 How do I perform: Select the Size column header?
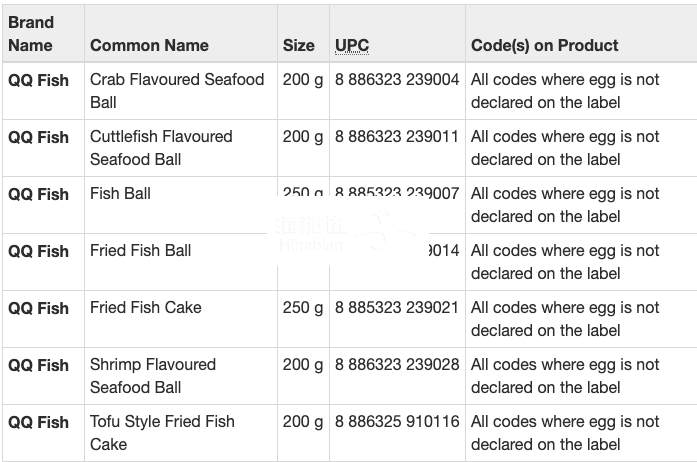pyautogui.click(x=298, y=45)
